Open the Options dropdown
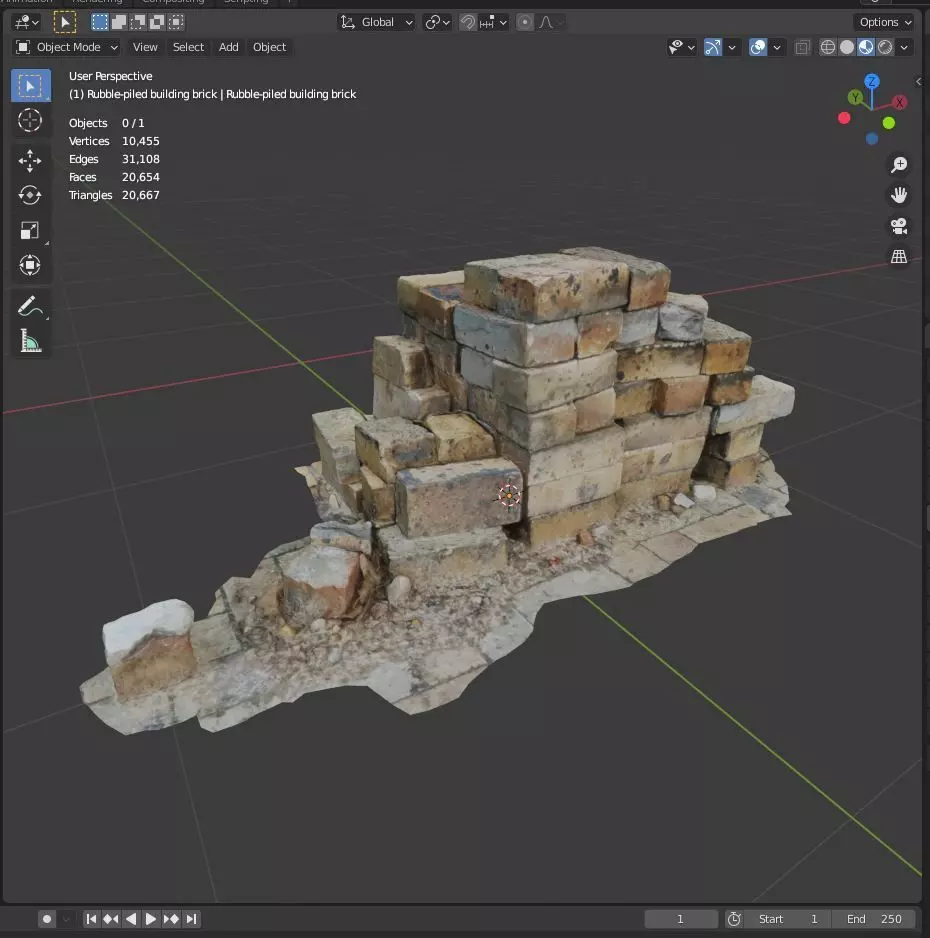 click(x=885, y=22)
